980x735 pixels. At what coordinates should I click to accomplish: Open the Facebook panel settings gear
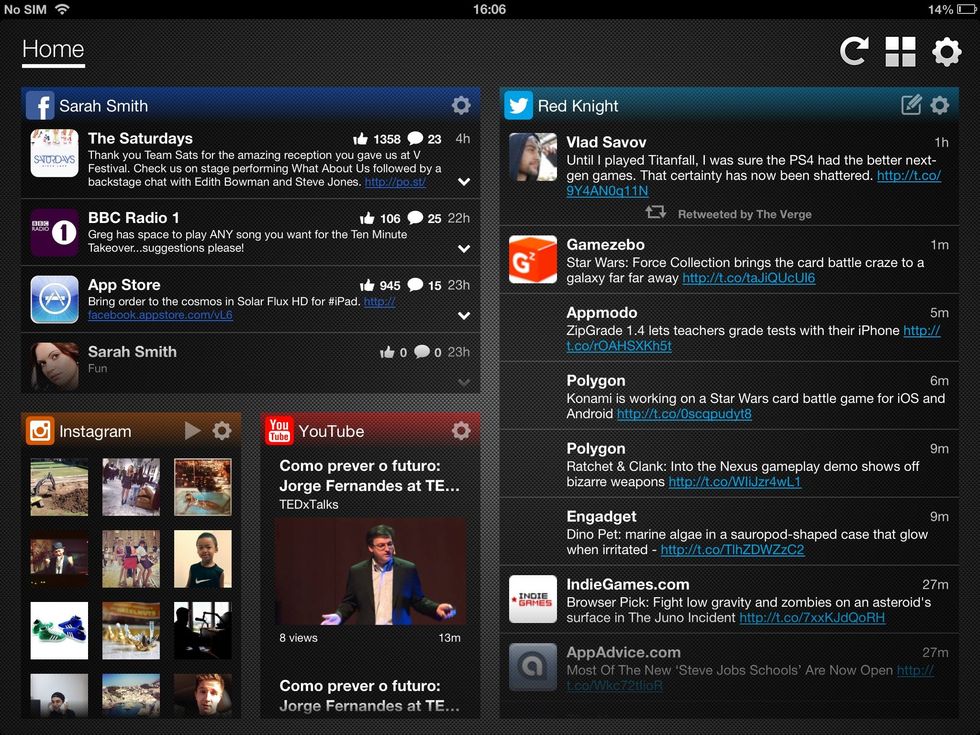[461, 105]
